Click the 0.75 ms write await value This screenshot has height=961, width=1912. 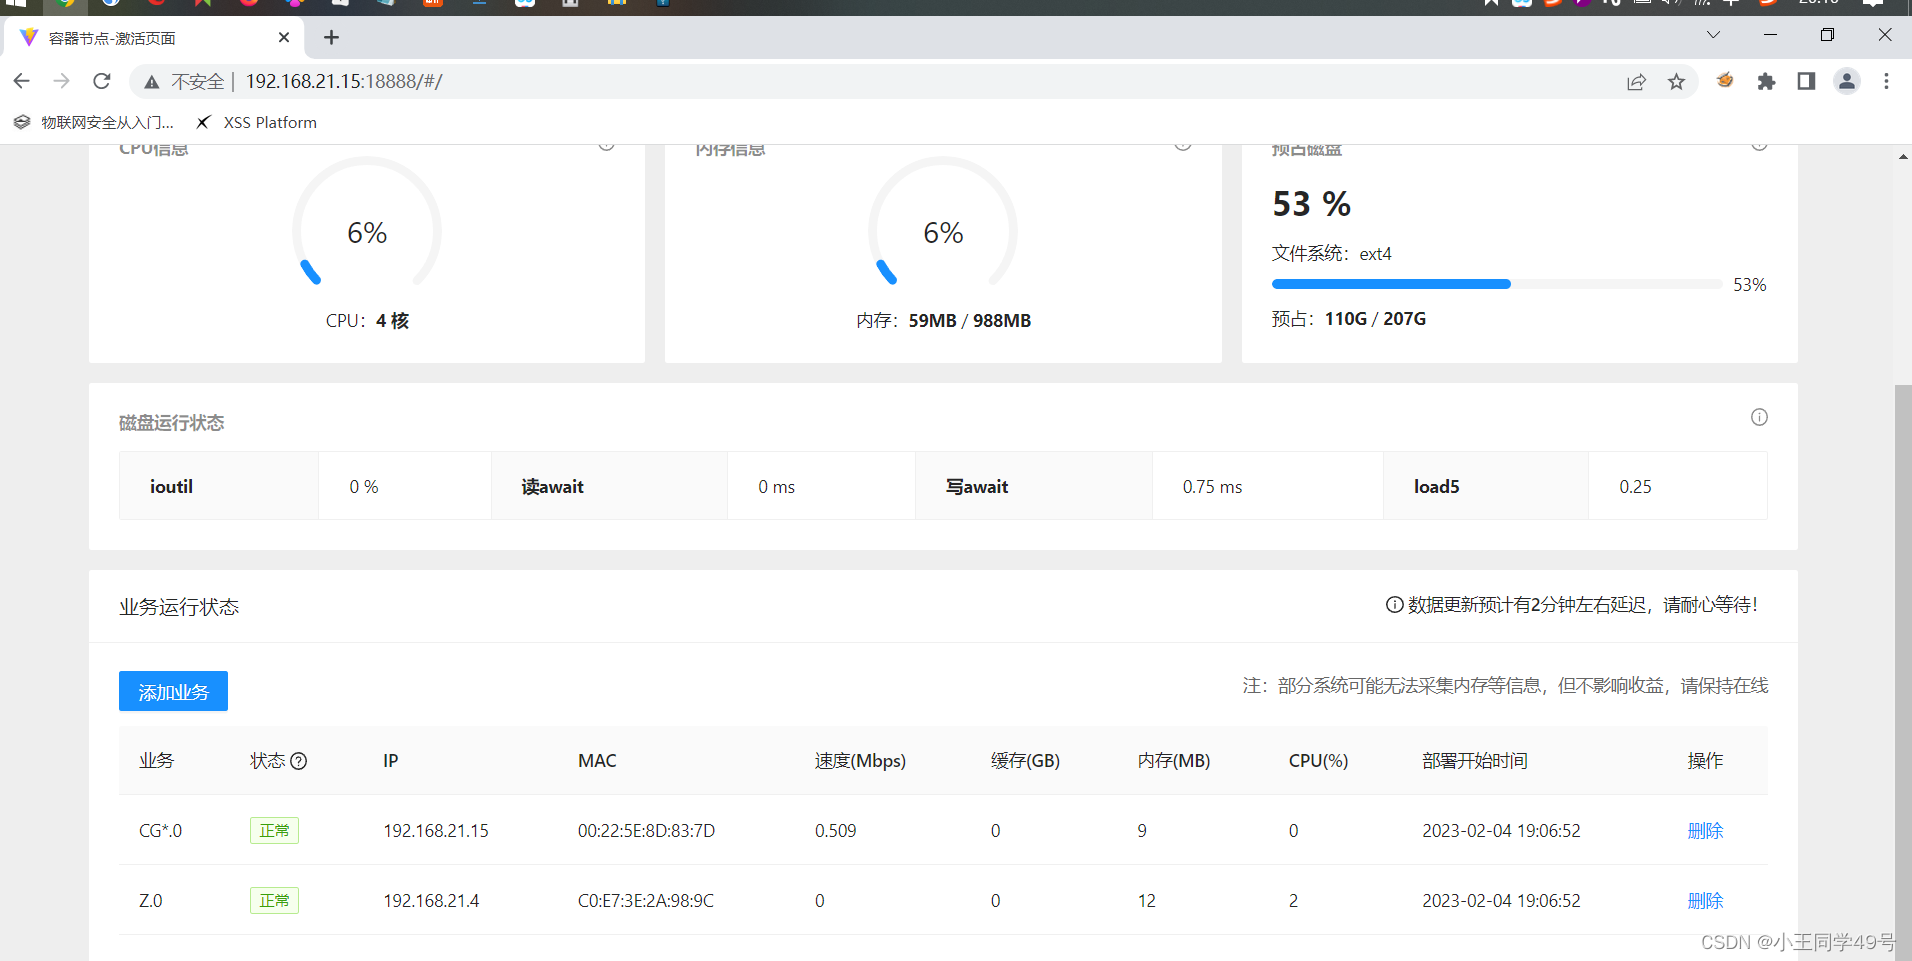(1212, 486)
